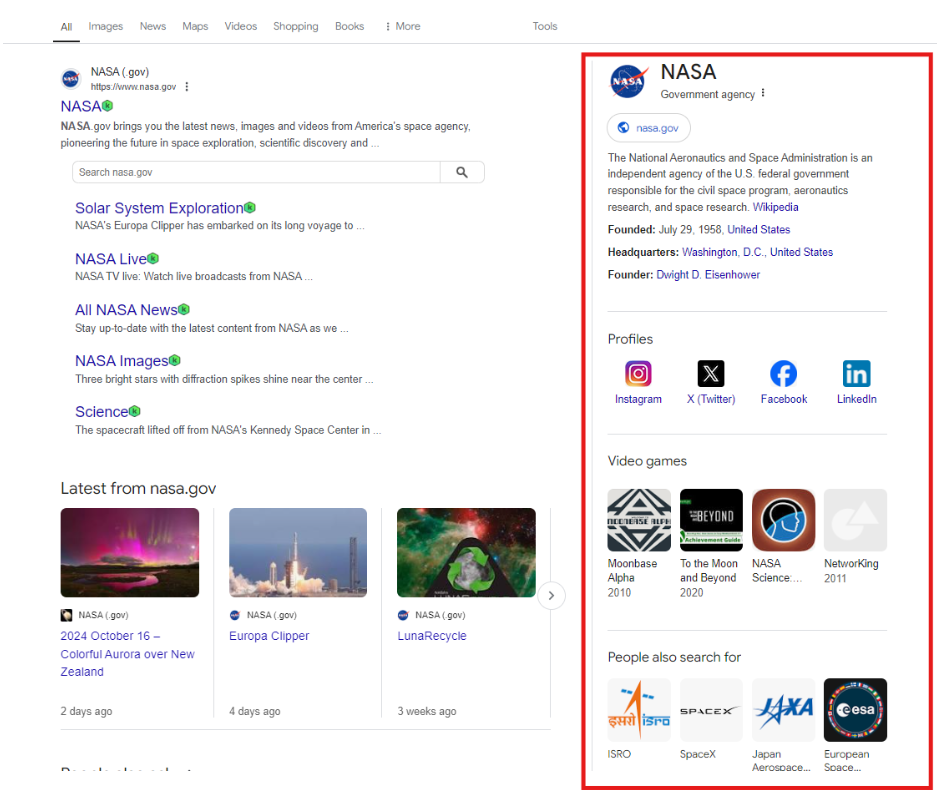Switch to the Maps tab

(195, 26)
